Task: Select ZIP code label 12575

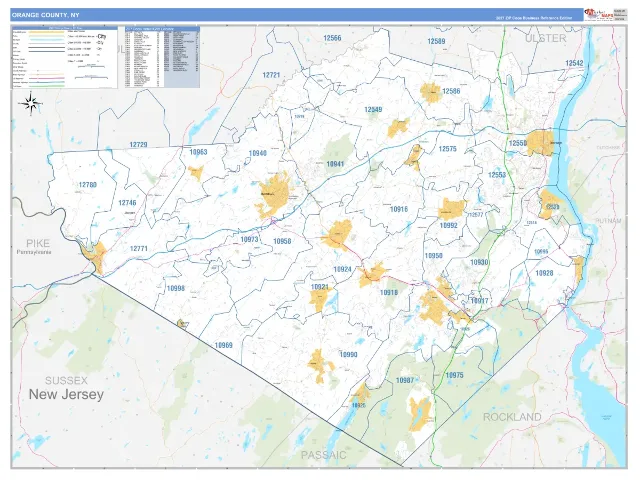Action: (x=447, y=149)
